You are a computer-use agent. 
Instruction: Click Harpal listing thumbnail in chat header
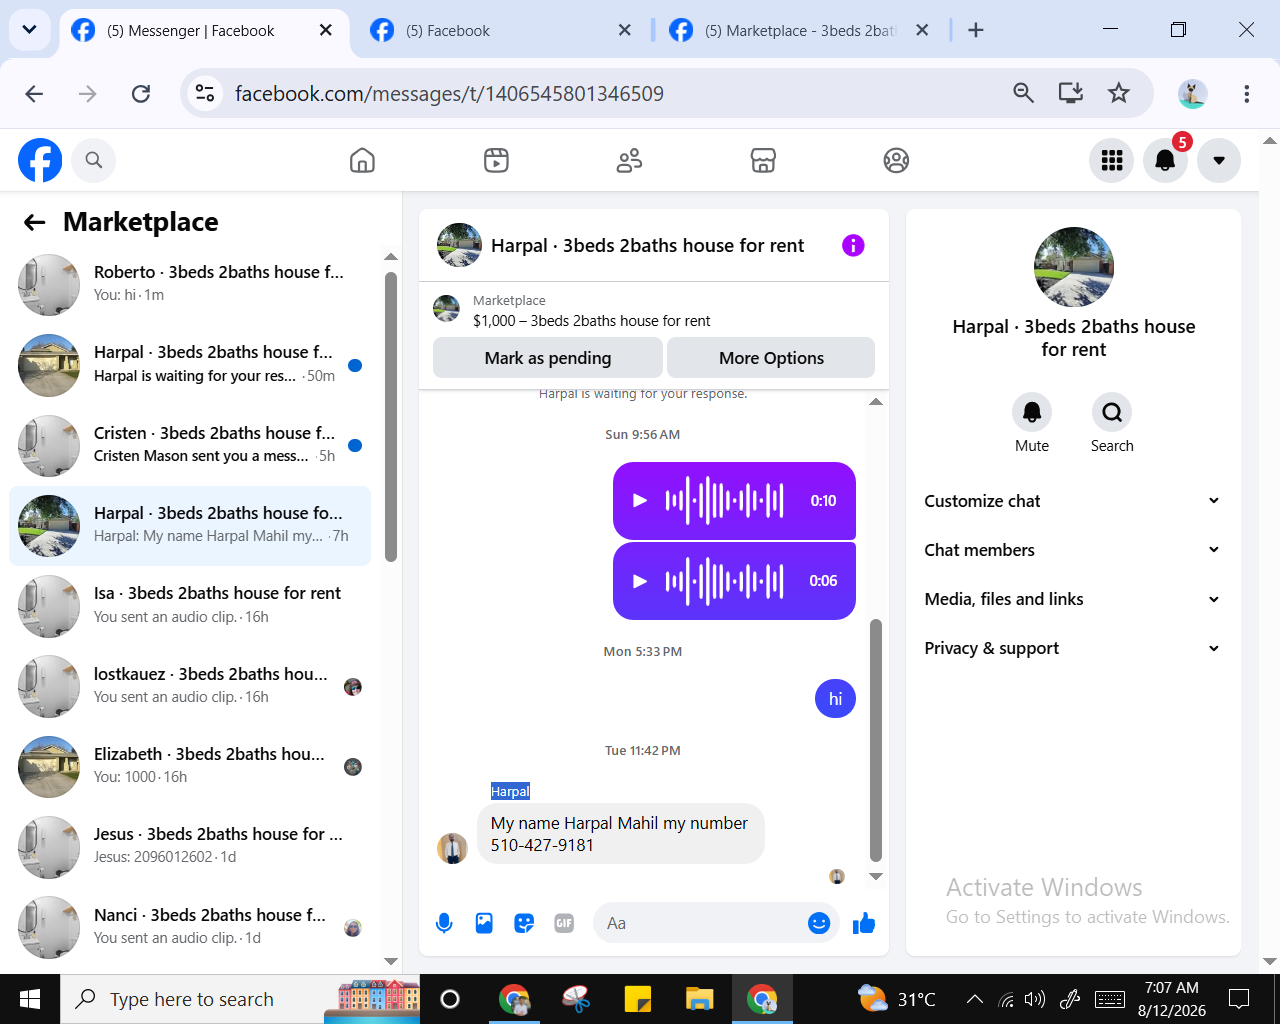[459, 245]
